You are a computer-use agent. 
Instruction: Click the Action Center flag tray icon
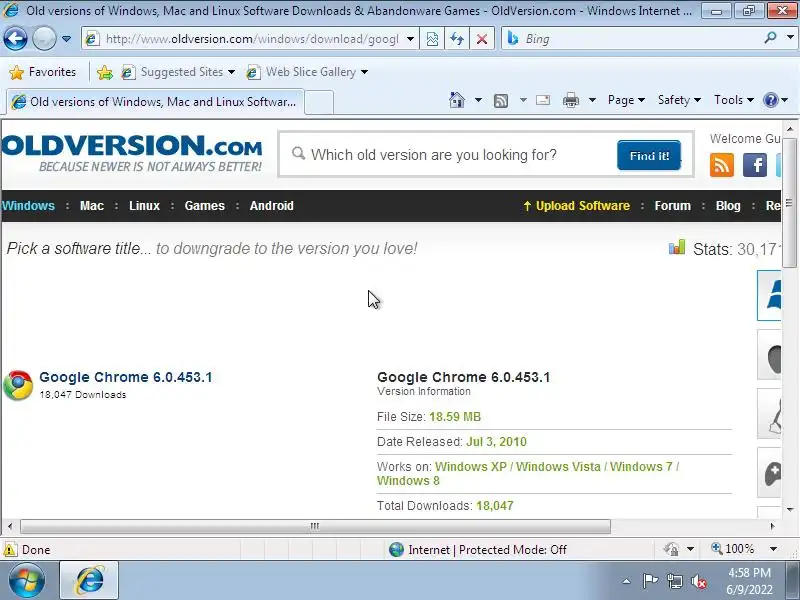click(649, 581)
